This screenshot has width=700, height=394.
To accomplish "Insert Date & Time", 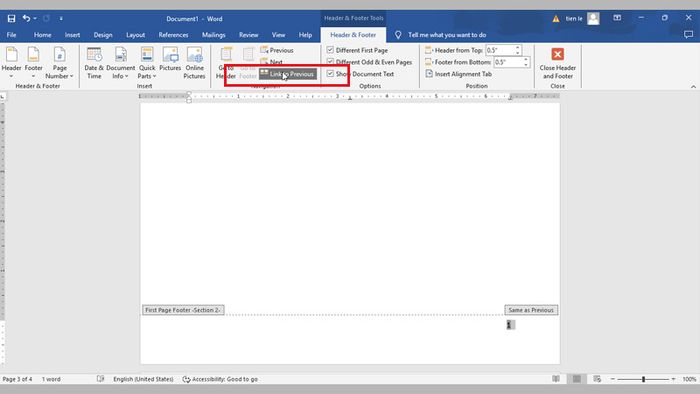I will point(94,62).
